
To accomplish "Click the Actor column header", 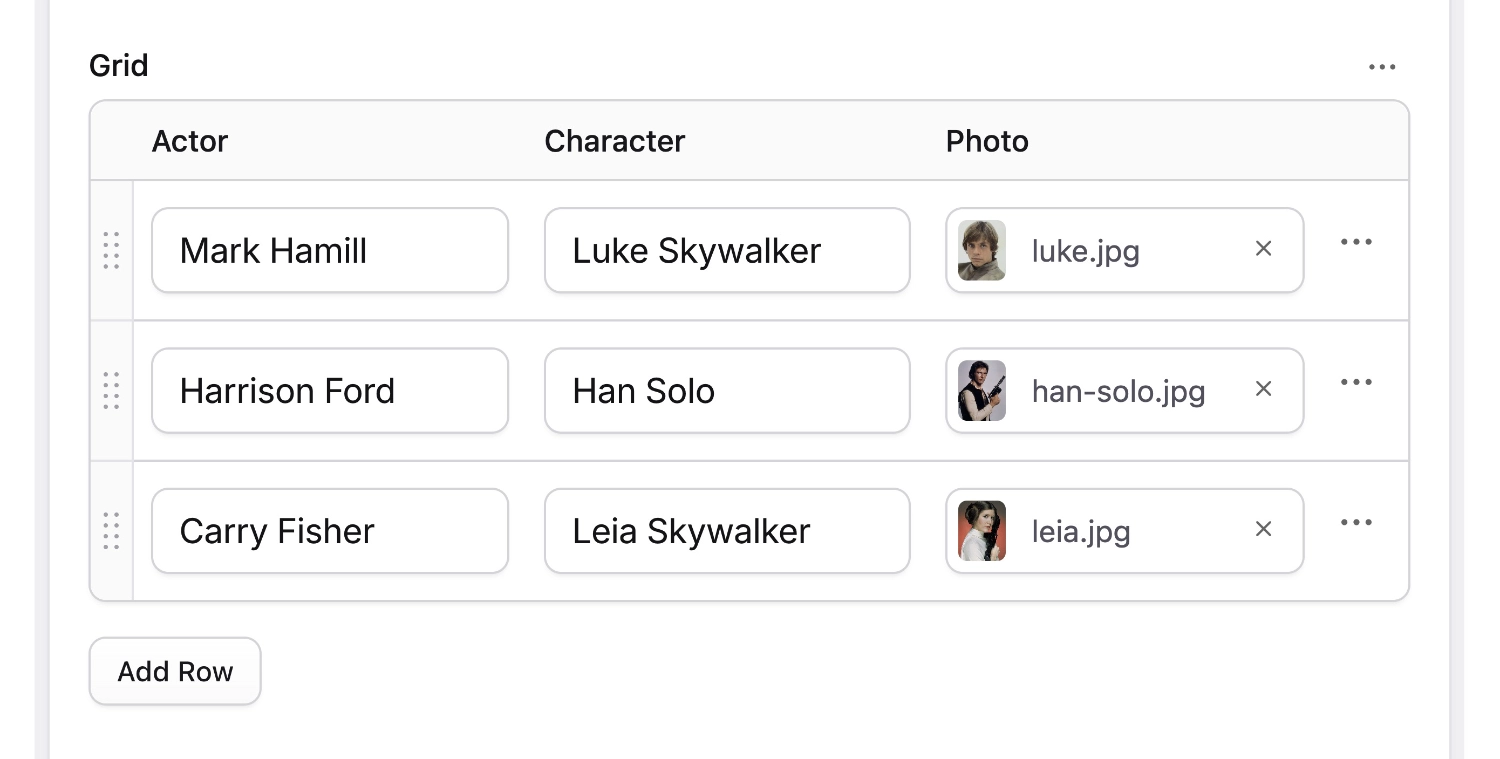I will [190, 141].
